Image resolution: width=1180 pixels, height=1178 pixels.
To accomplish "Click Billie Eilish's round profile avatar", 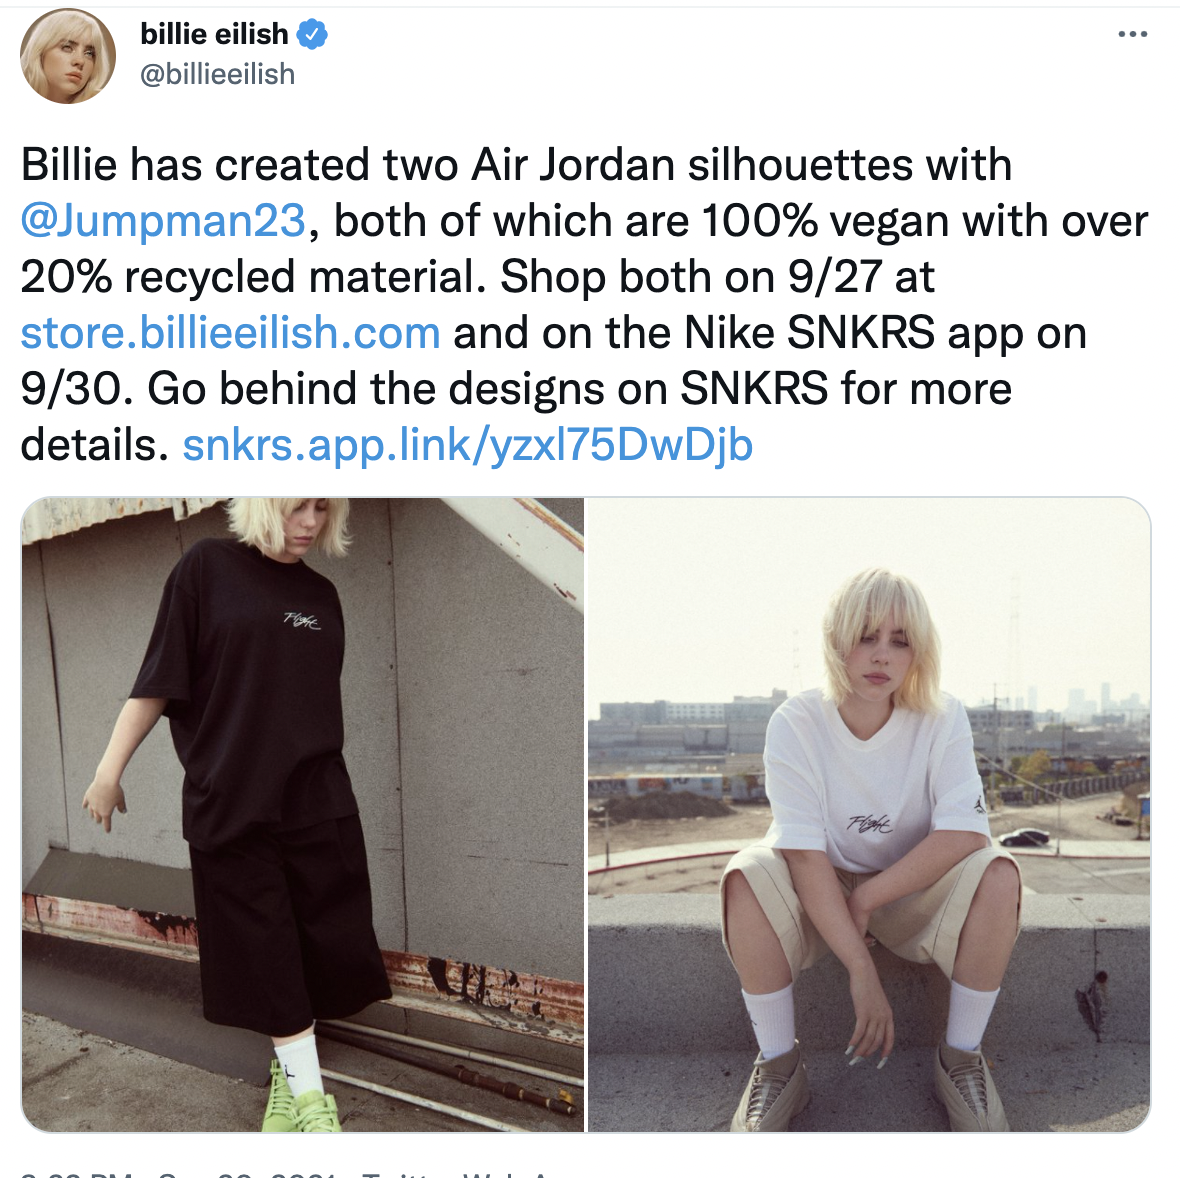I will click(68, 56).
